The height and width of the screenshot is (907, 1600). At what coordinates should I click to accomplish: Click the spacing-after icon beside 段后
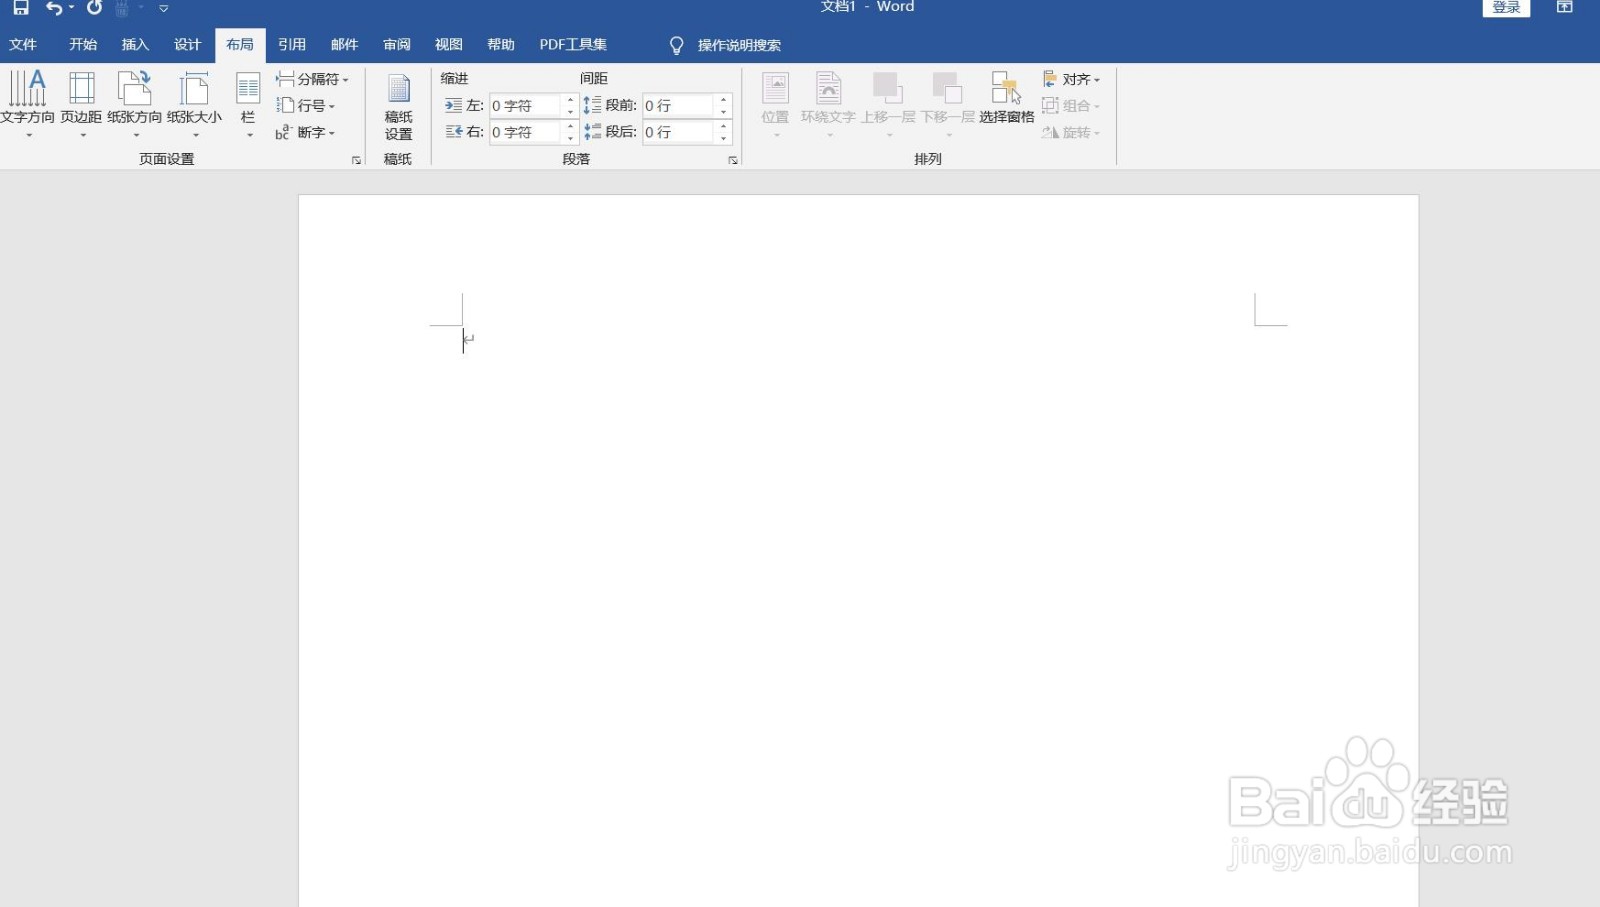593,132
